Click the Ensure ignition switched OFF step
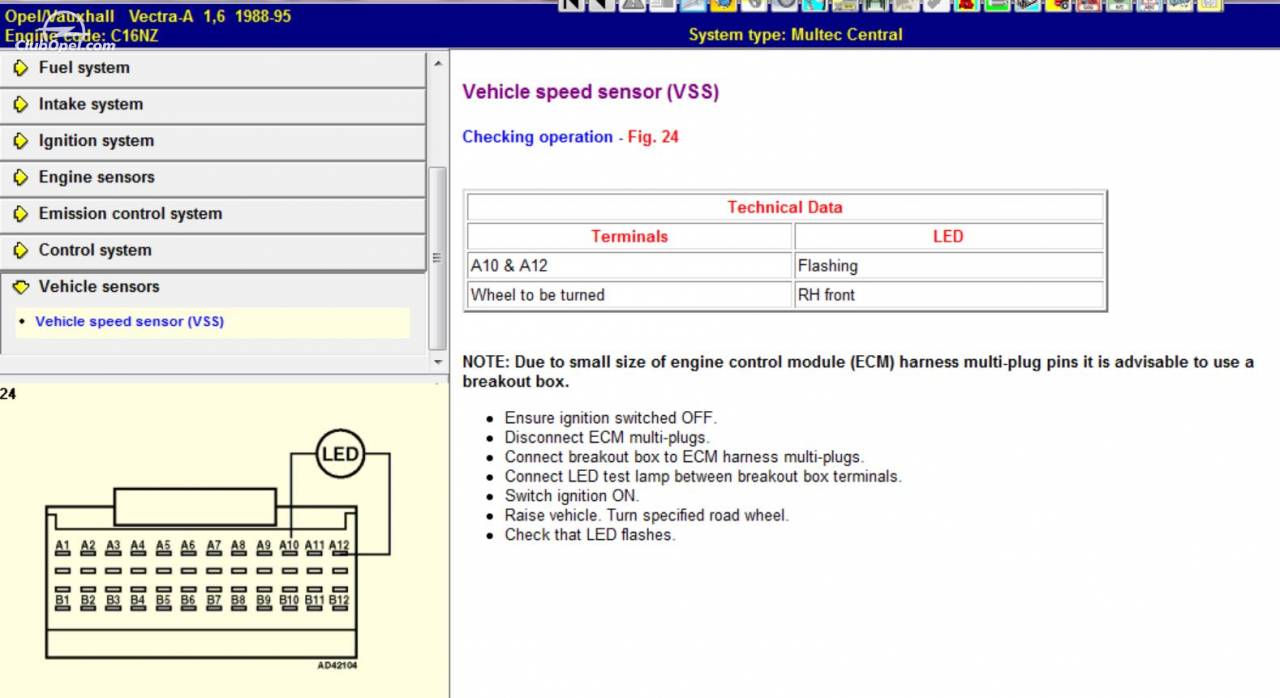1280x698 pixels. [x=611, y=418]
